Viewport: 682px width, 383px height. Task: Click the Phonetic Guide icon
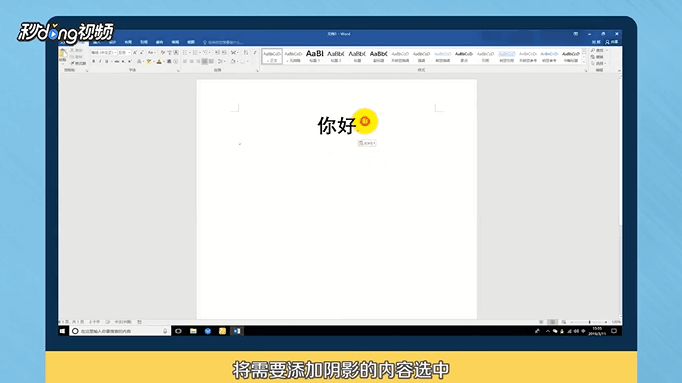[170, 52]
